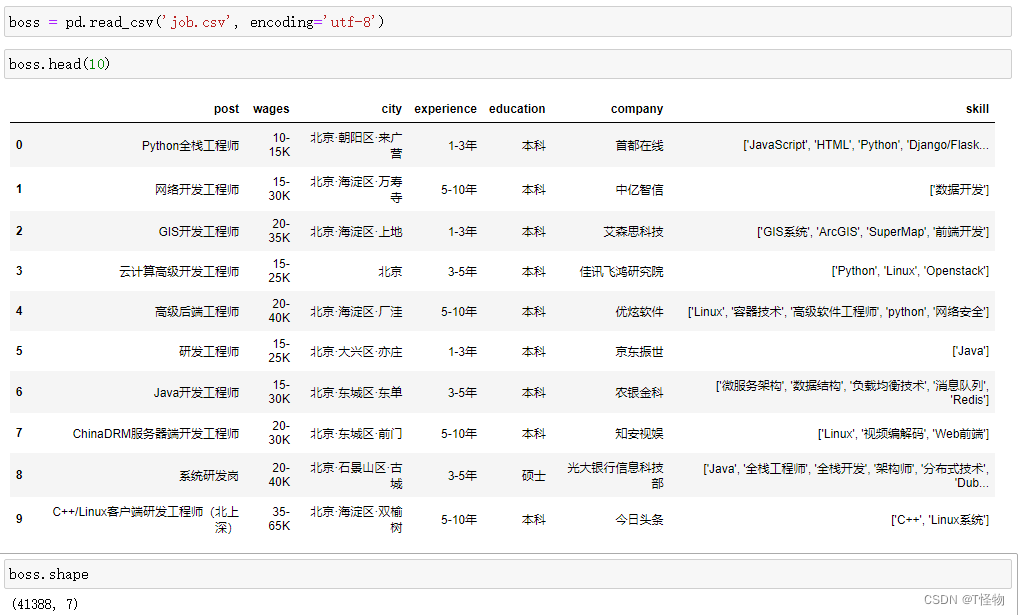Screen dimensions: 1019x615
Task: Click the 'experience' column header
Action: point(445,109)
